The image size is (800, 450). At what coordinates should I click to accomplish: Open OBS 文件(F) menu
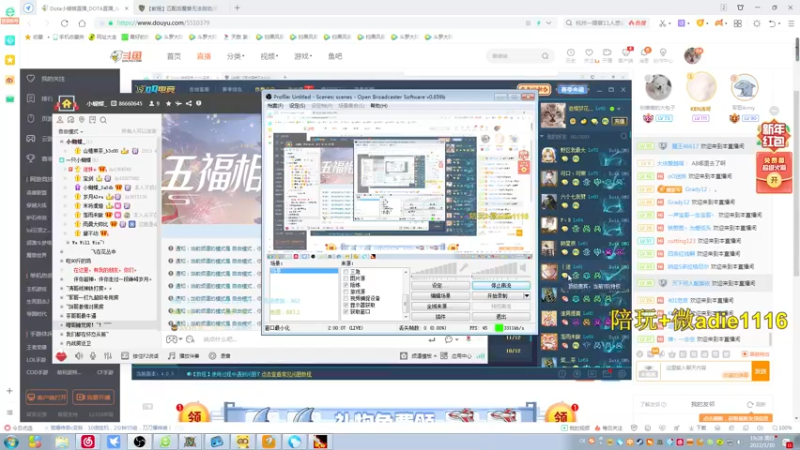[x=275, y=106]
